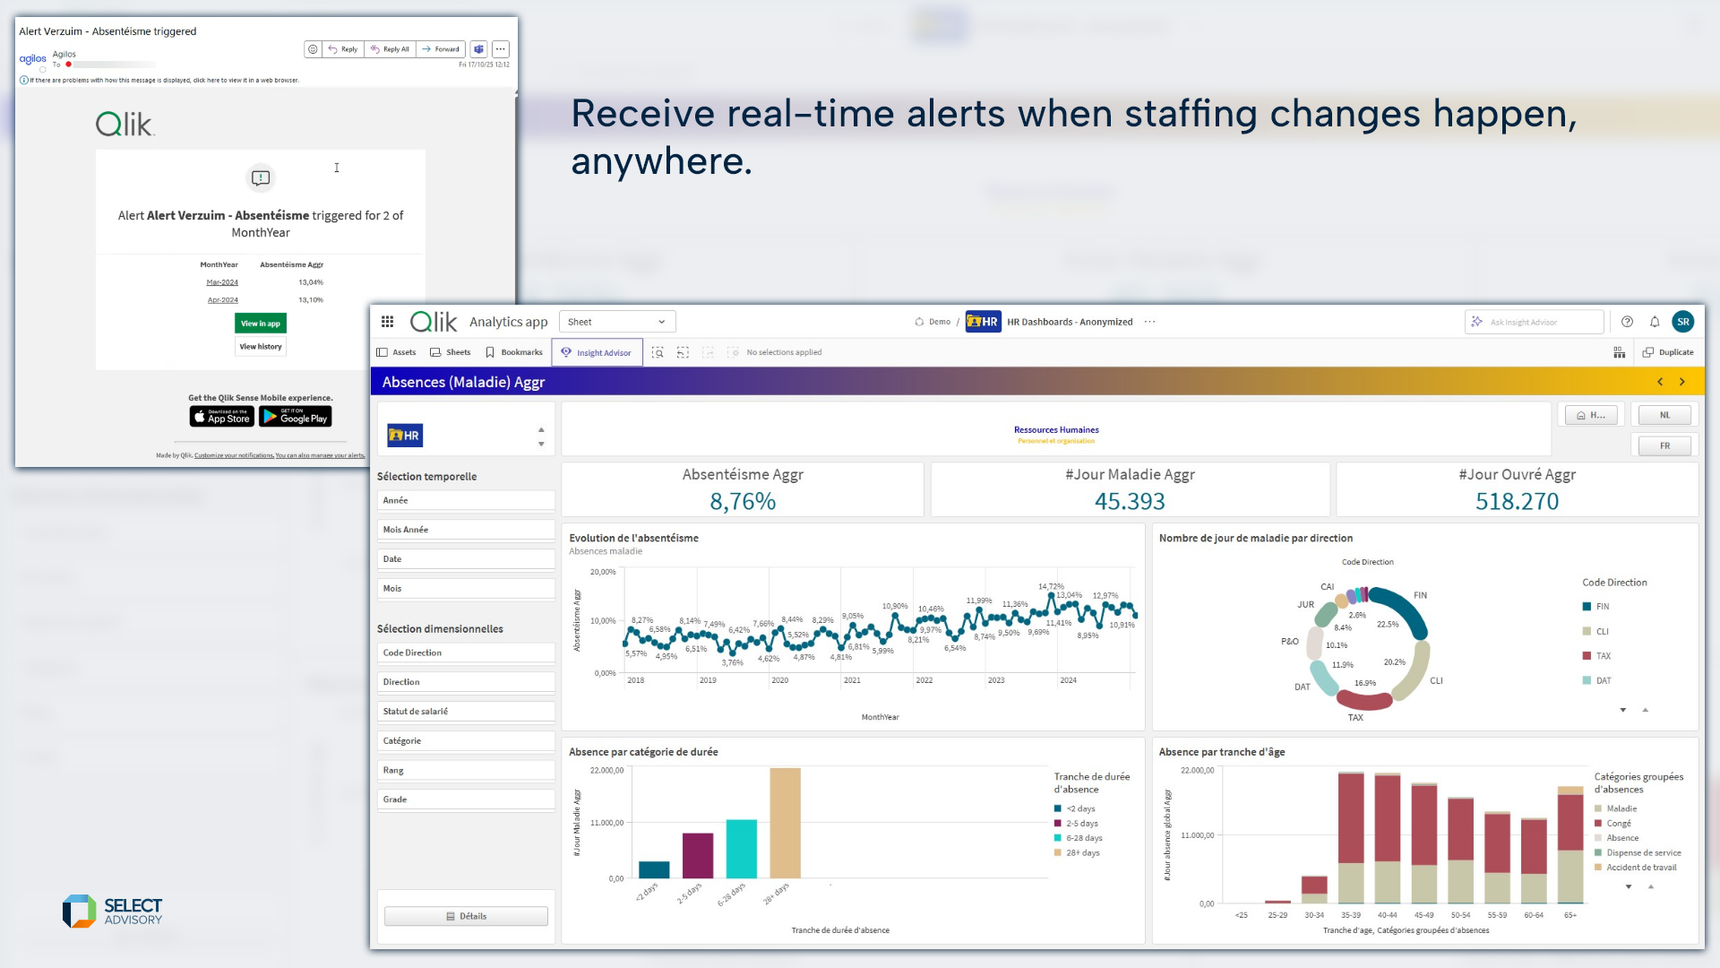This screenshot has width=1720, height=968.
Task: Click the Détails button
Action: 466,916
